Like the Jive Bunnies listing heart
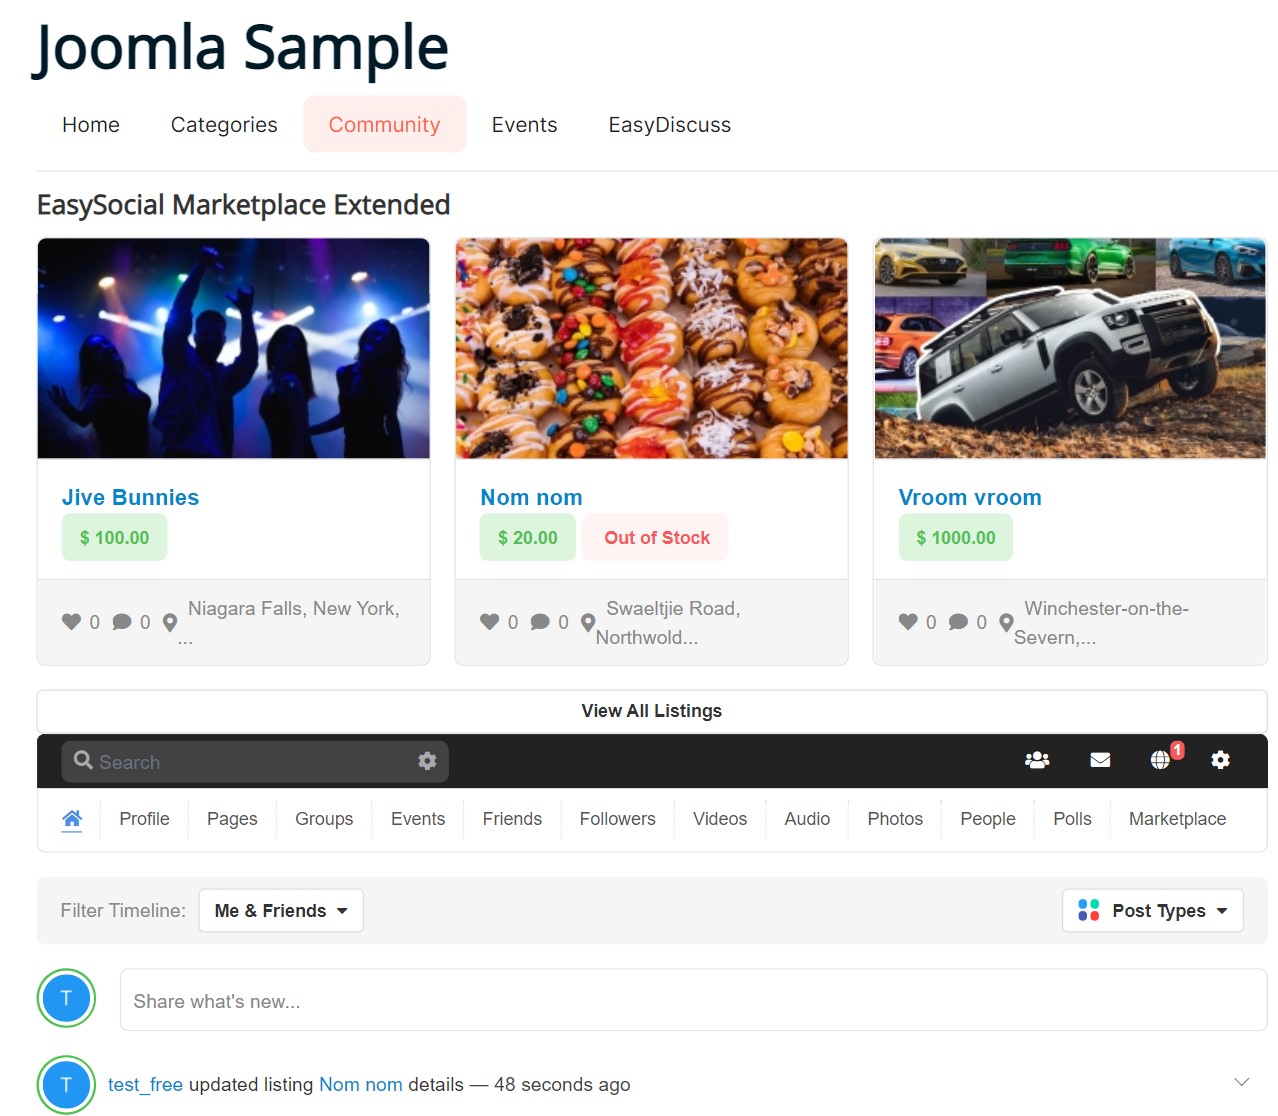This screenshot has height=1116, width=1278. point(71,622)
